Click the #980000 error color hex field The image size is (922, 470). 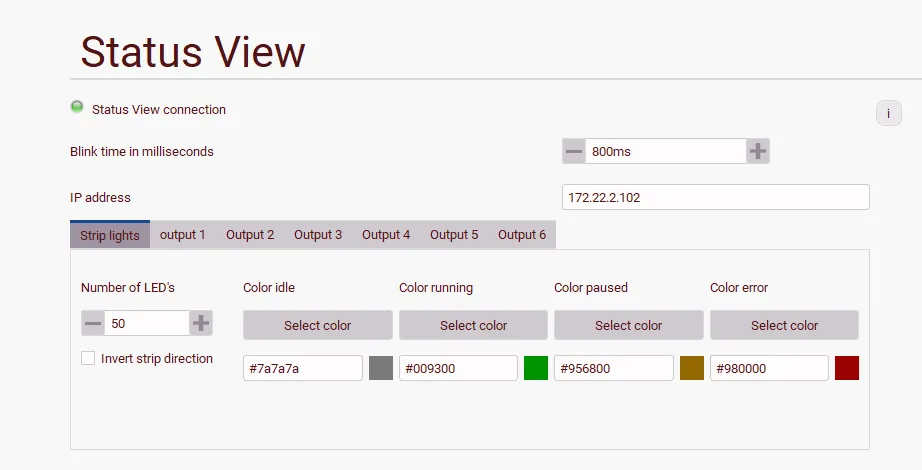point(769,368)
